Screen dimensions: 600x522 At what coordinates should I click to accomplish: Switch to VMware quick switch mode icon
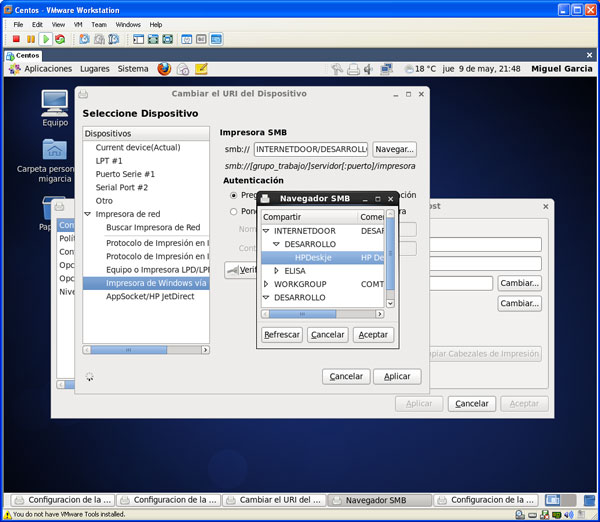pyautogui.click(x=153, y=39)
